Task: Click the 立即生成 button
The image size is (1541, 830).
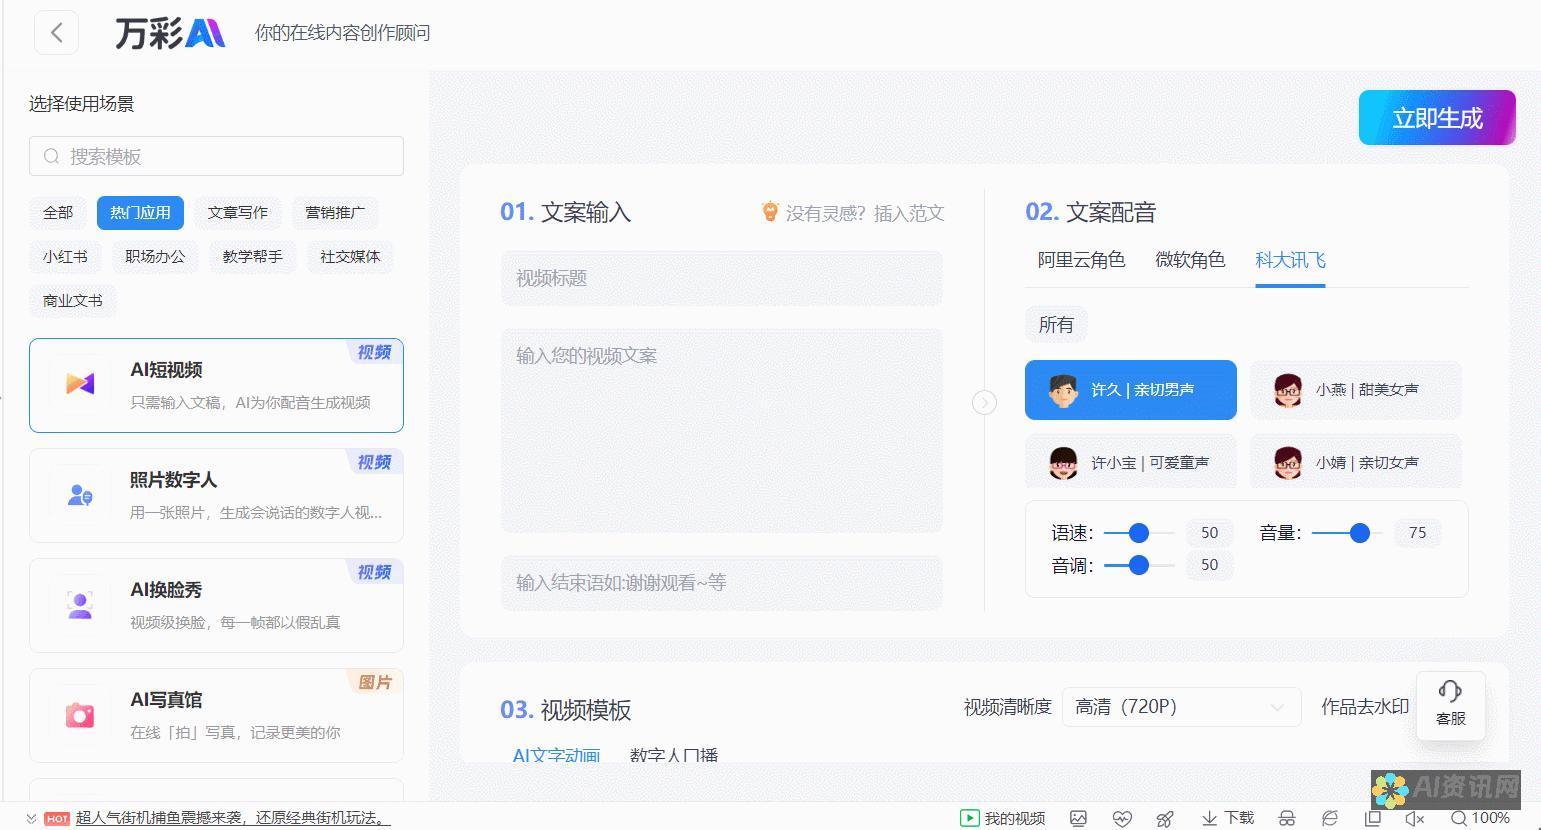Action: (1437, 118)
